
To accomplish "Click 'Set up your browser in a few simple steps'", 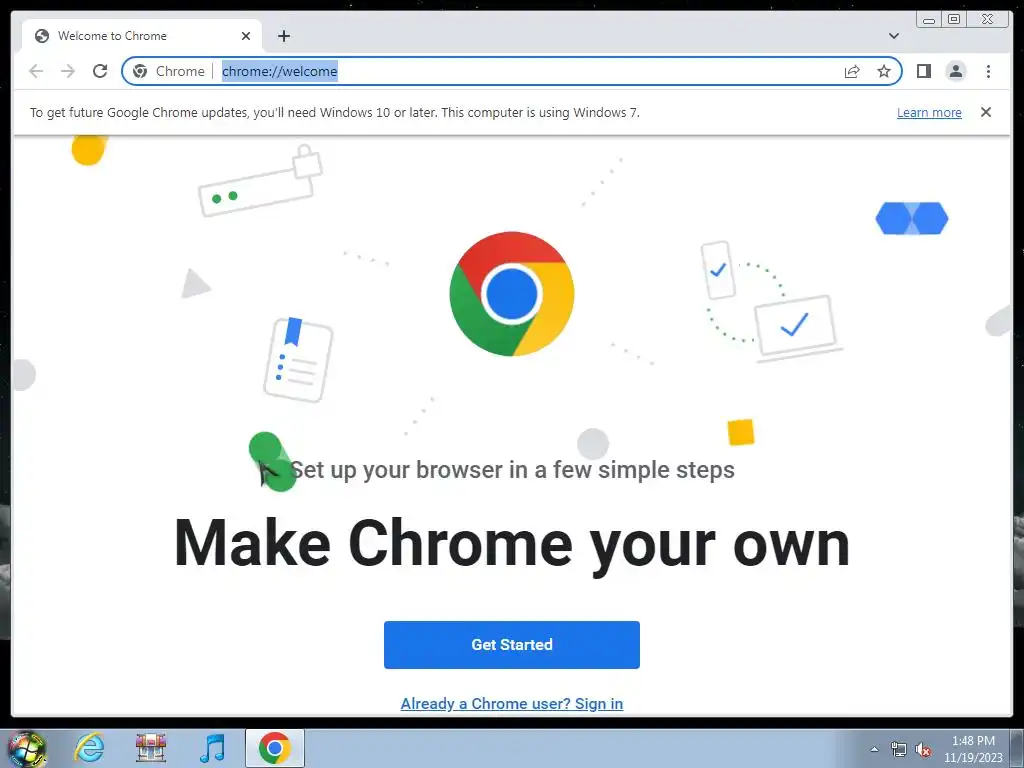I will click(x=512, y=470).
